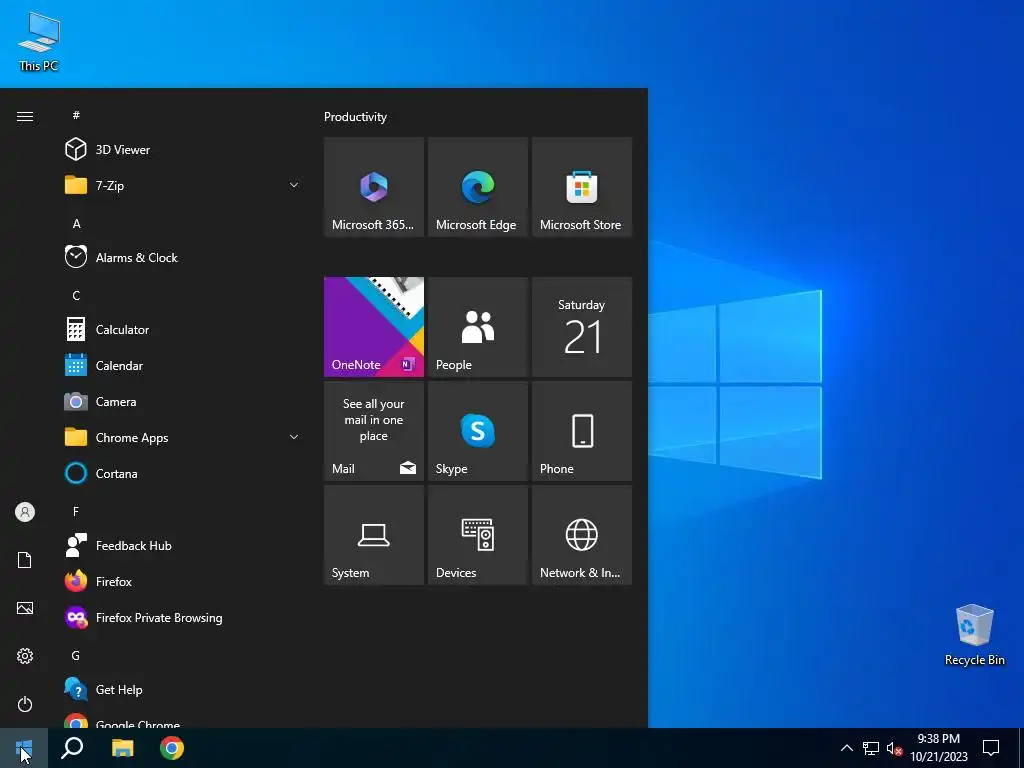Image resolution: width=1024 pixels, height=768 pixels.
Task: Launch the Skype tile
Action: click(x=477, y=431)
